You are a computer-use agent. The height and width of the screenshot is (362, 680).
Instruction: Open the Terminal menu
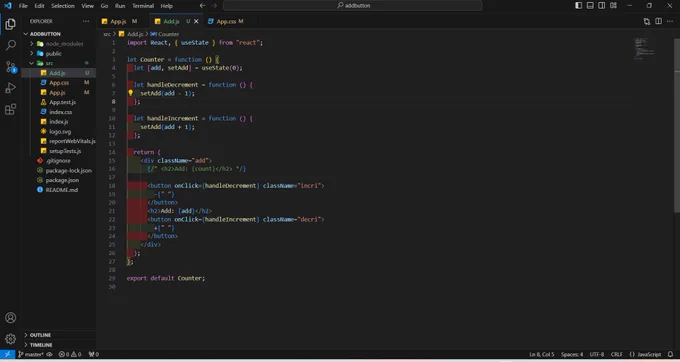143,6
